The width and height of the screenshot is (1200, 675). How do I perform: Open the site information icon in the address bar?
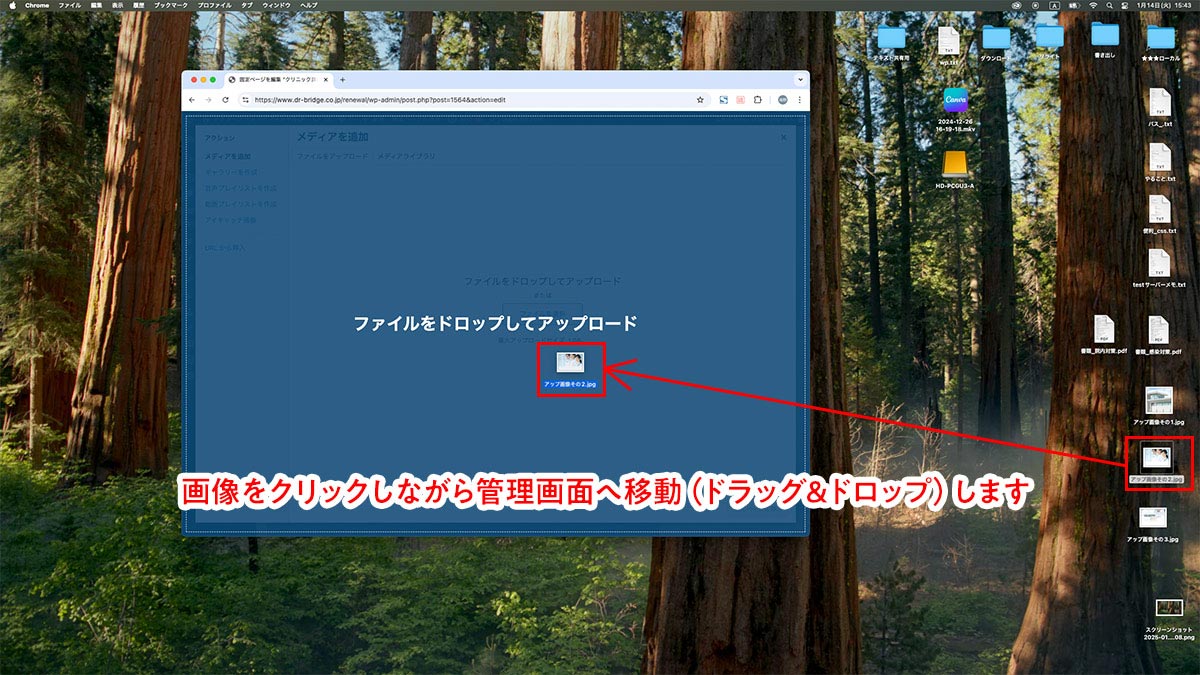click(x=246, y=100)
